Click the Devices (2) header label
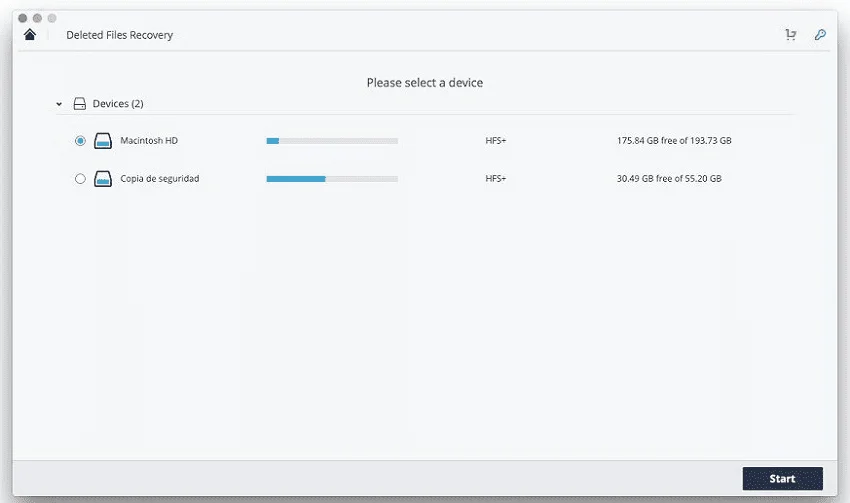The height and width of the screenshot is (503, 850). 118,104
